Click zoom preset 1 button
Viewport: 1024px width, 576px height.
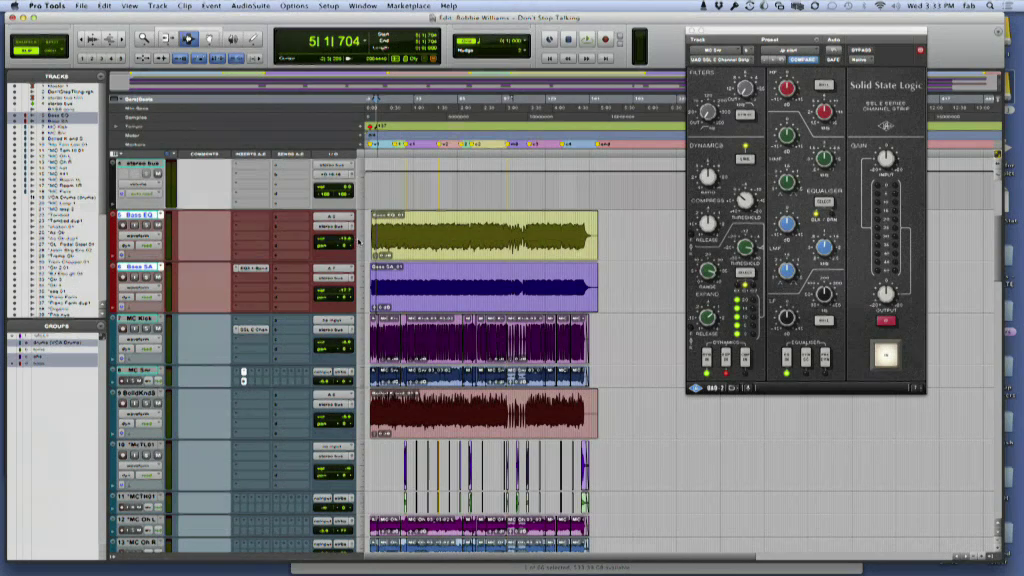click(x=83, y=59)
